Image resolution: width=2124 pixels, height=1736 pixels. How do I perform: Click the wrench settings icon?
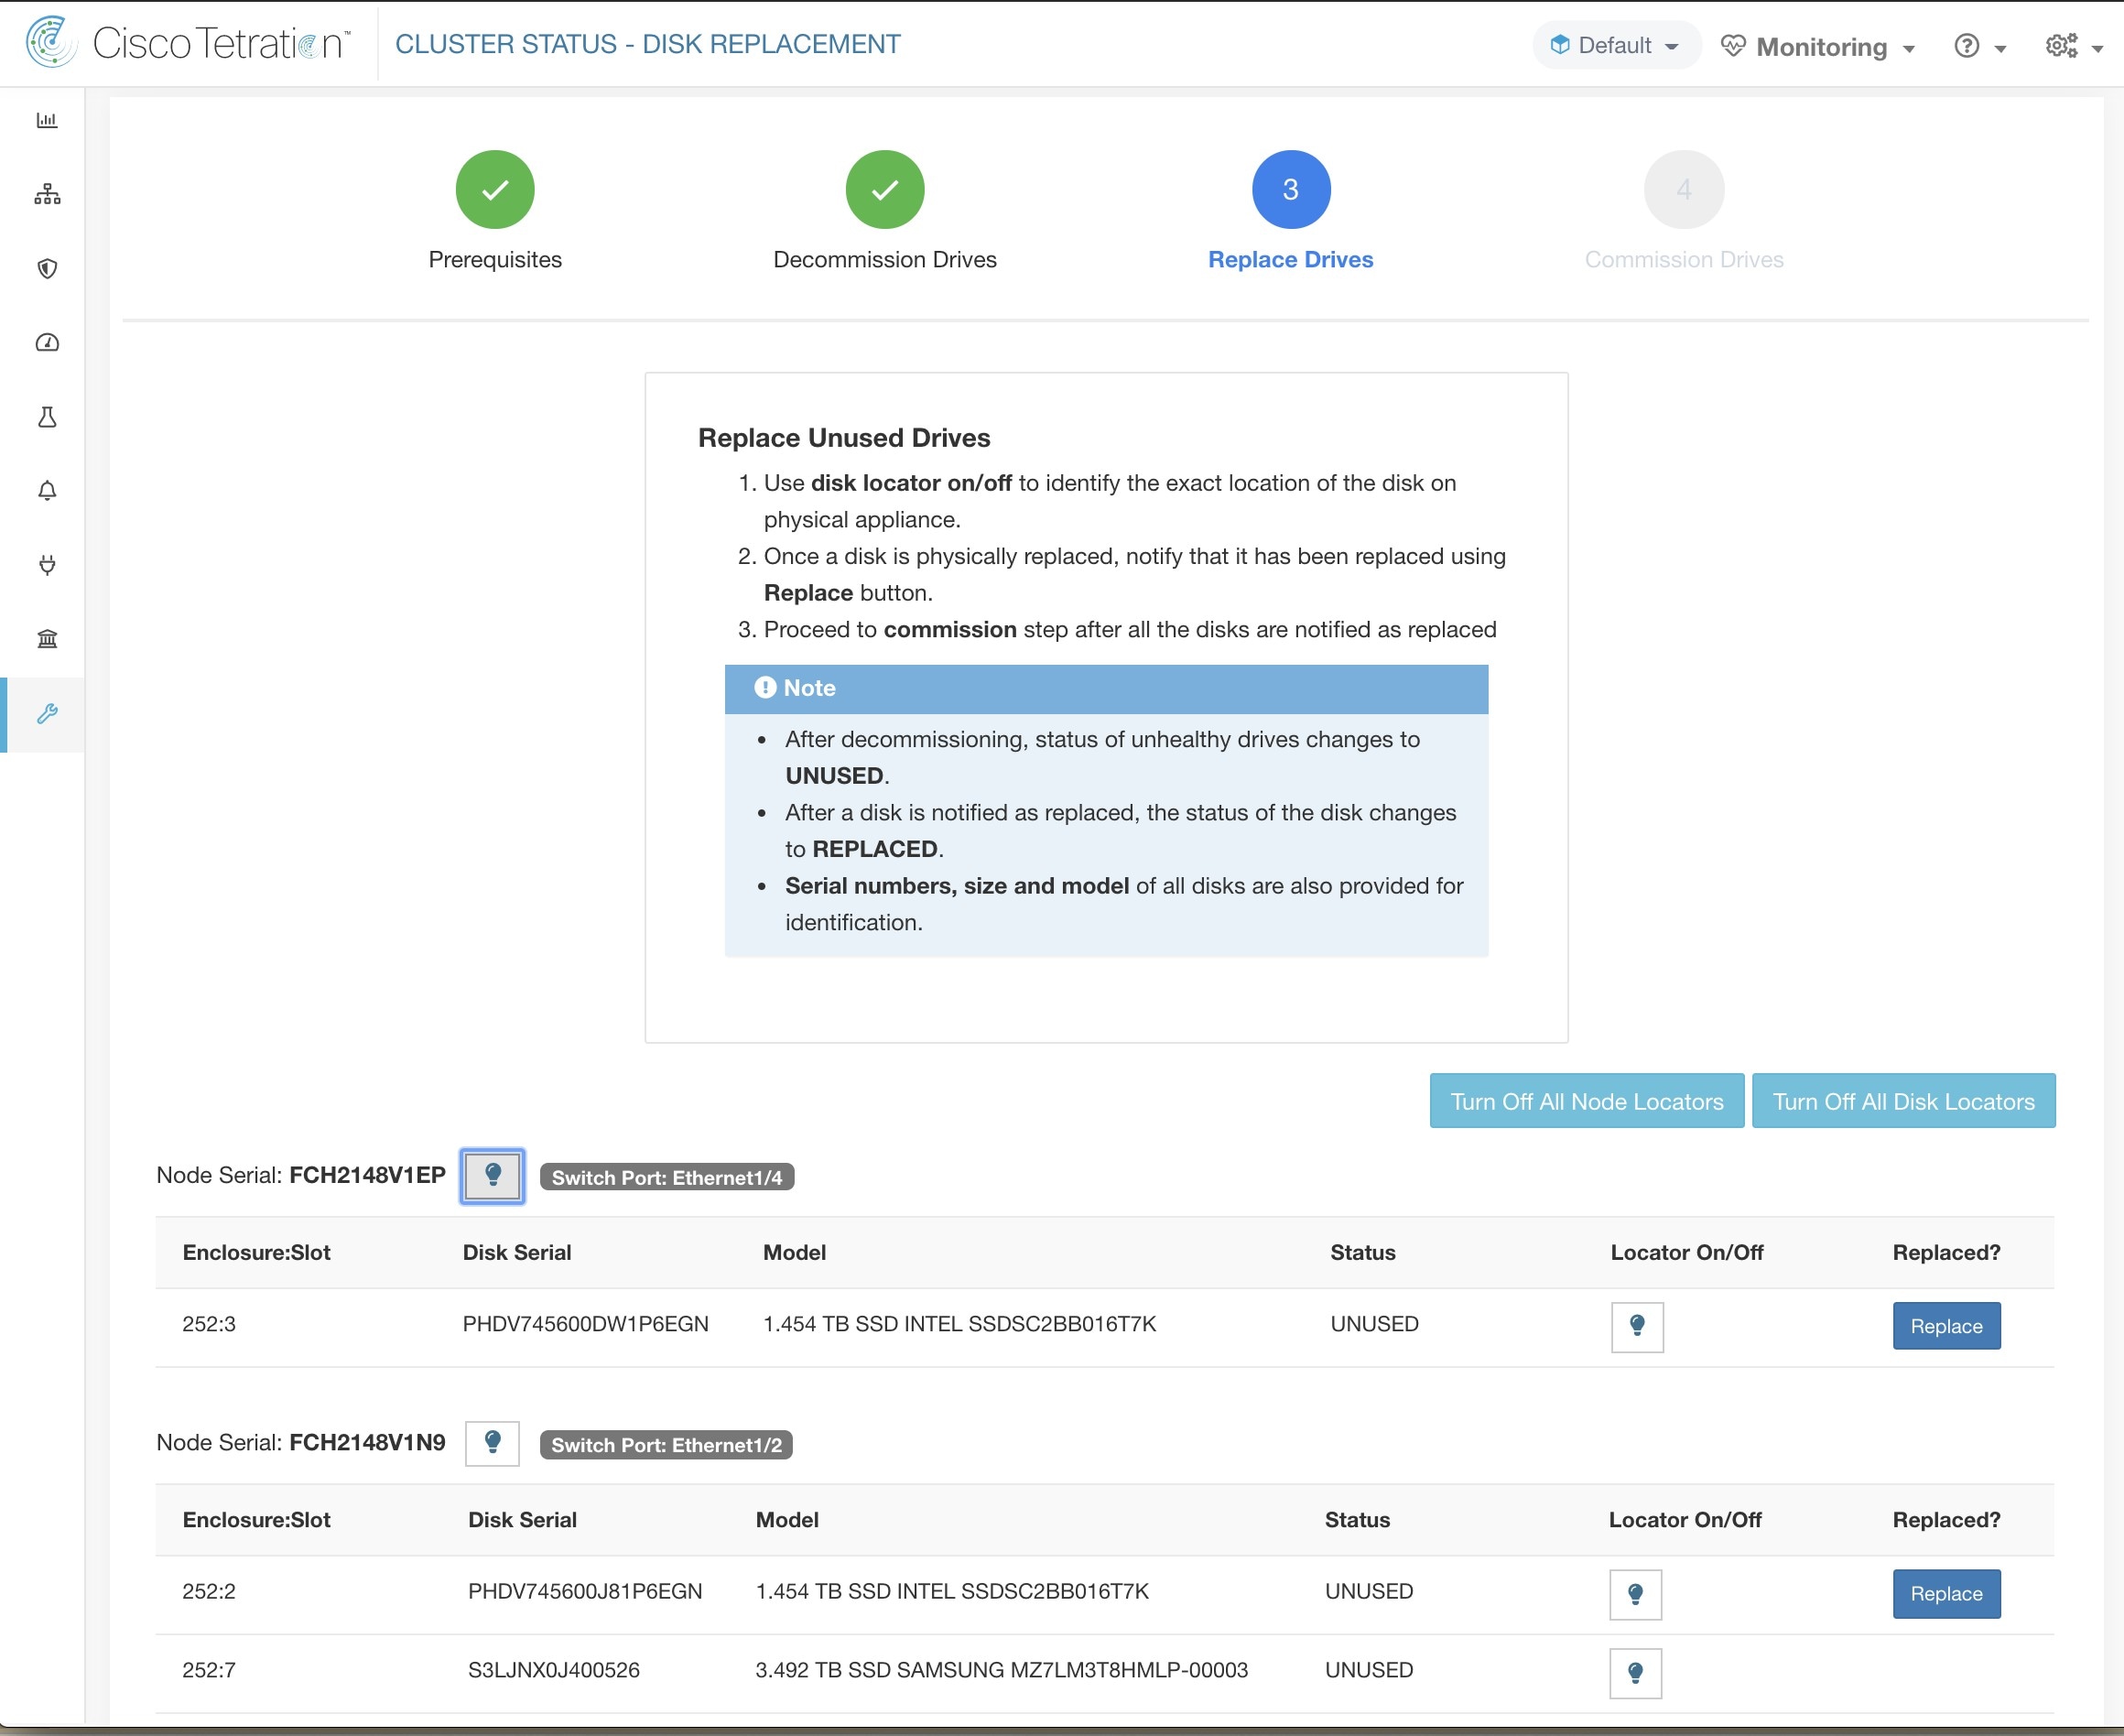[46, 714]
